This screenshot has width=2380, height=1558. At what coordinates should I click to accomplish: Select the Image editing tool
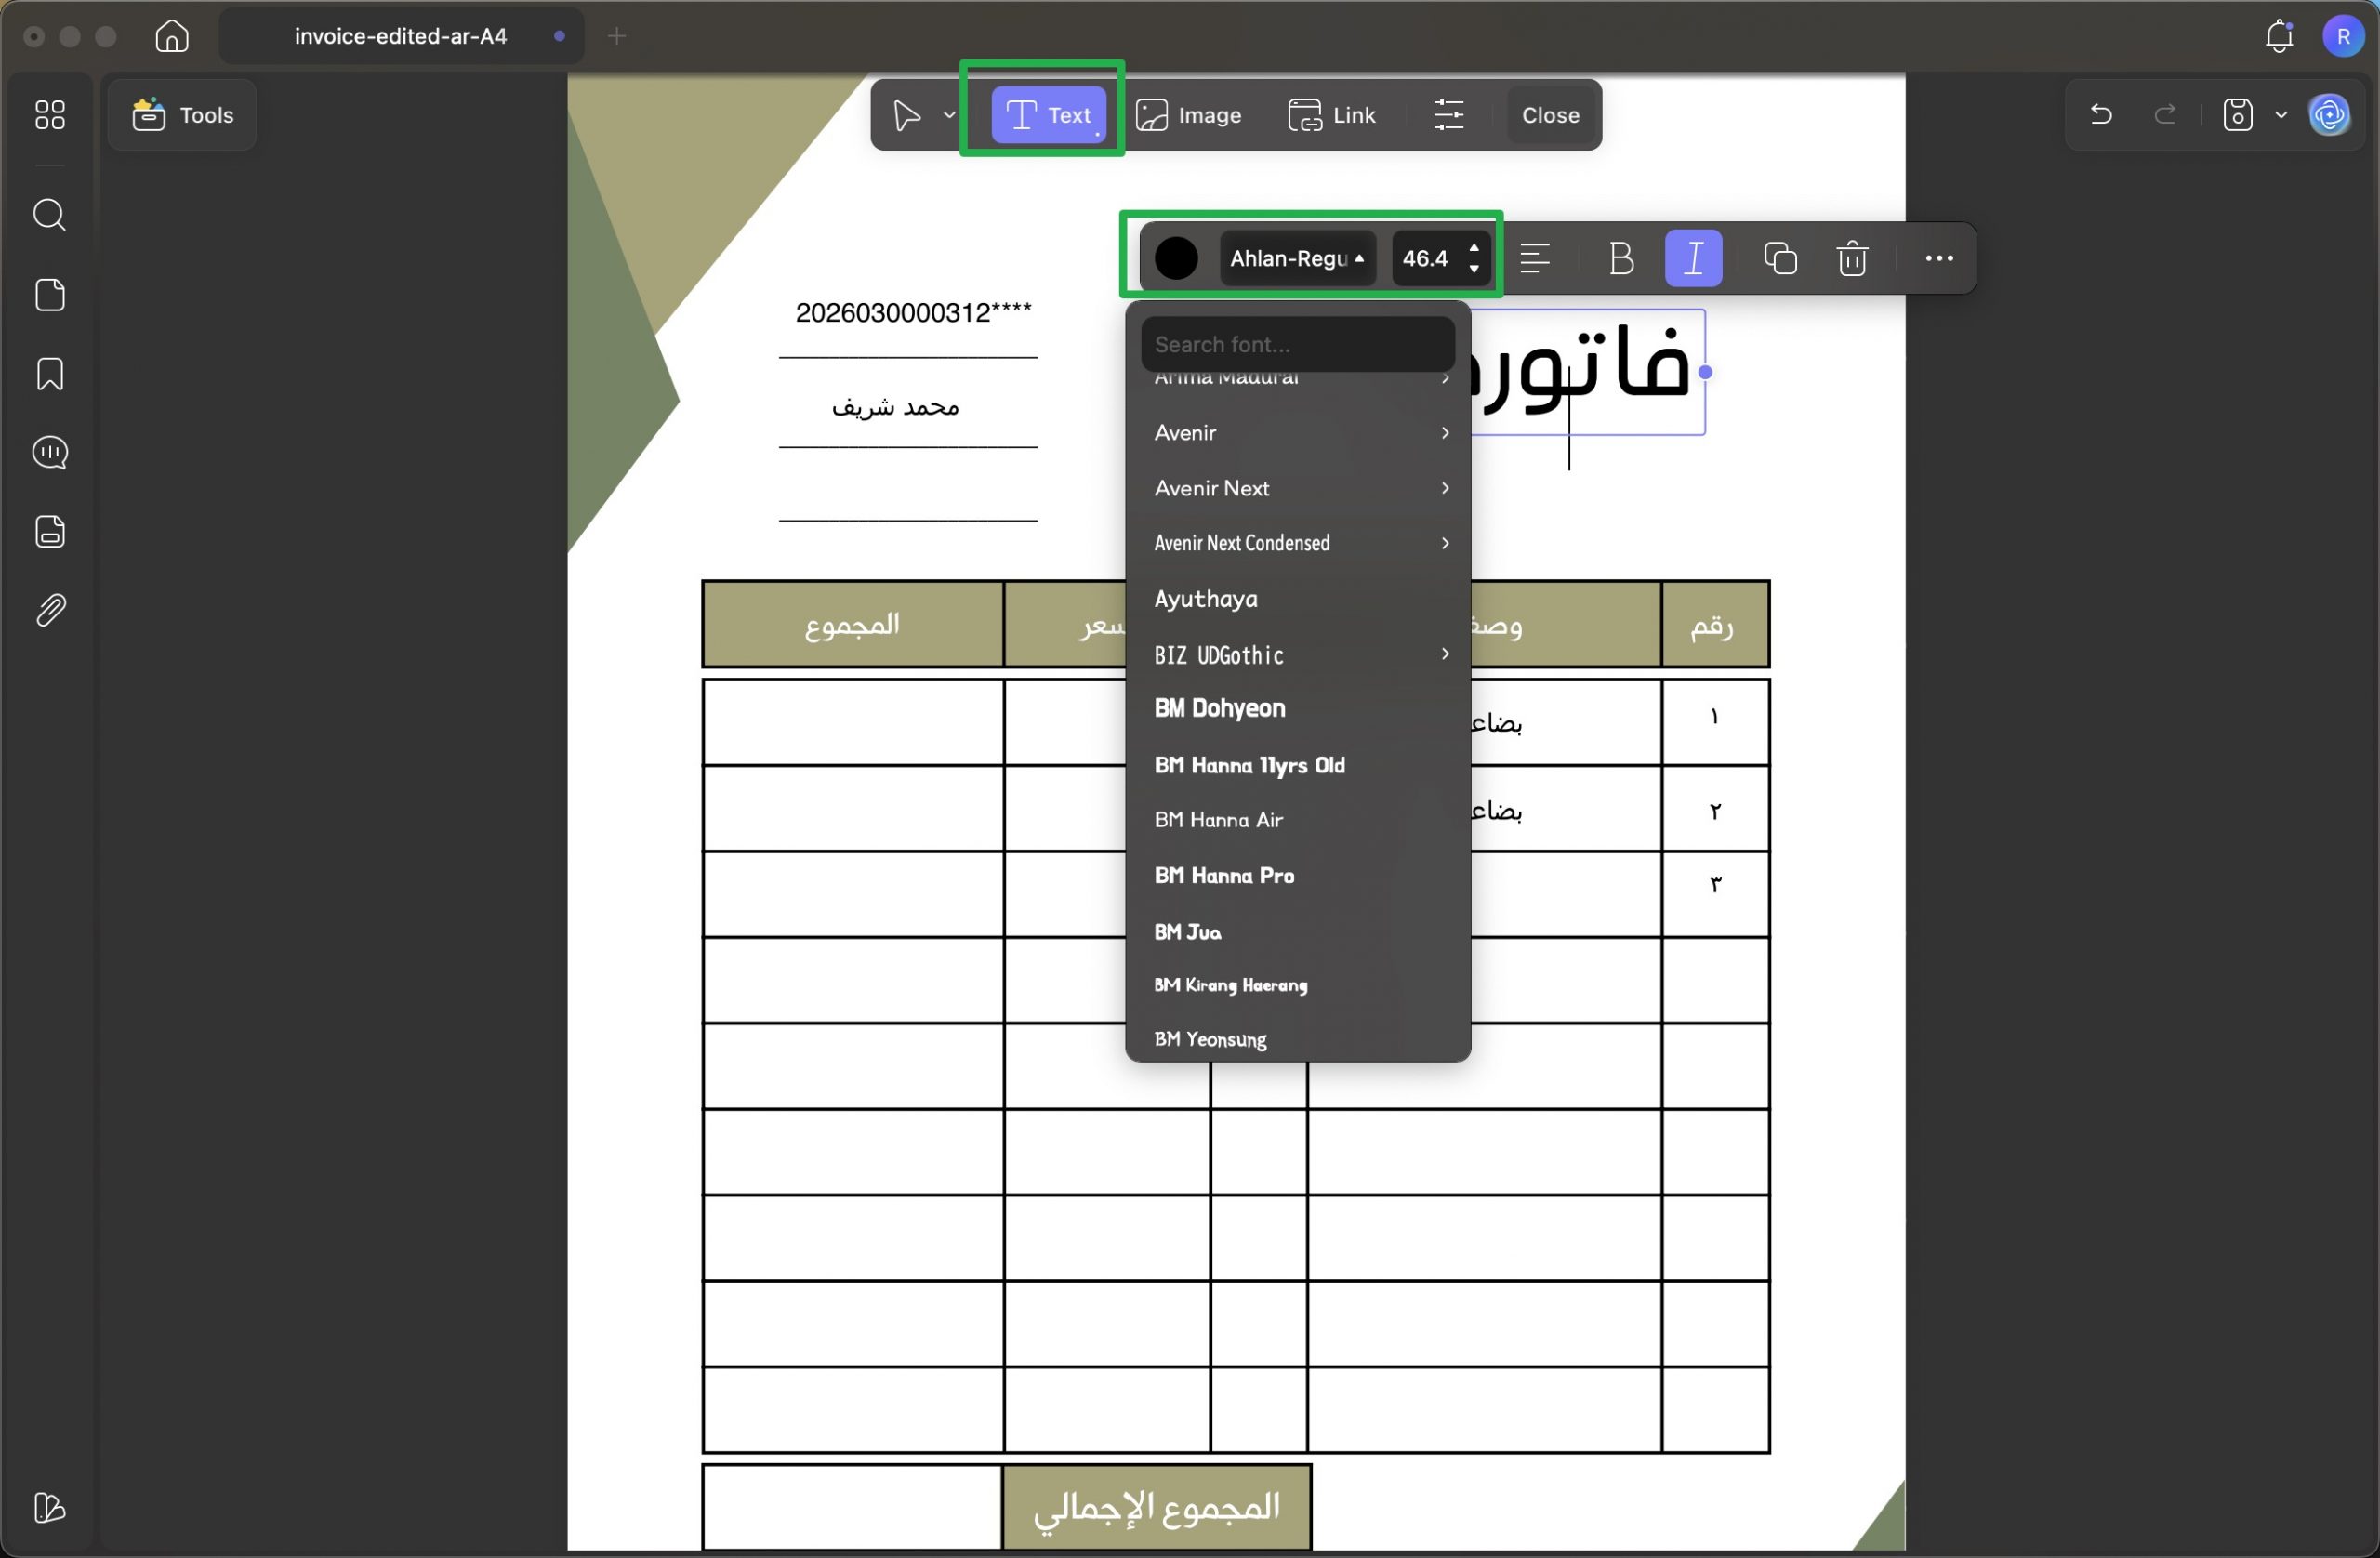tap(1188, 115)
